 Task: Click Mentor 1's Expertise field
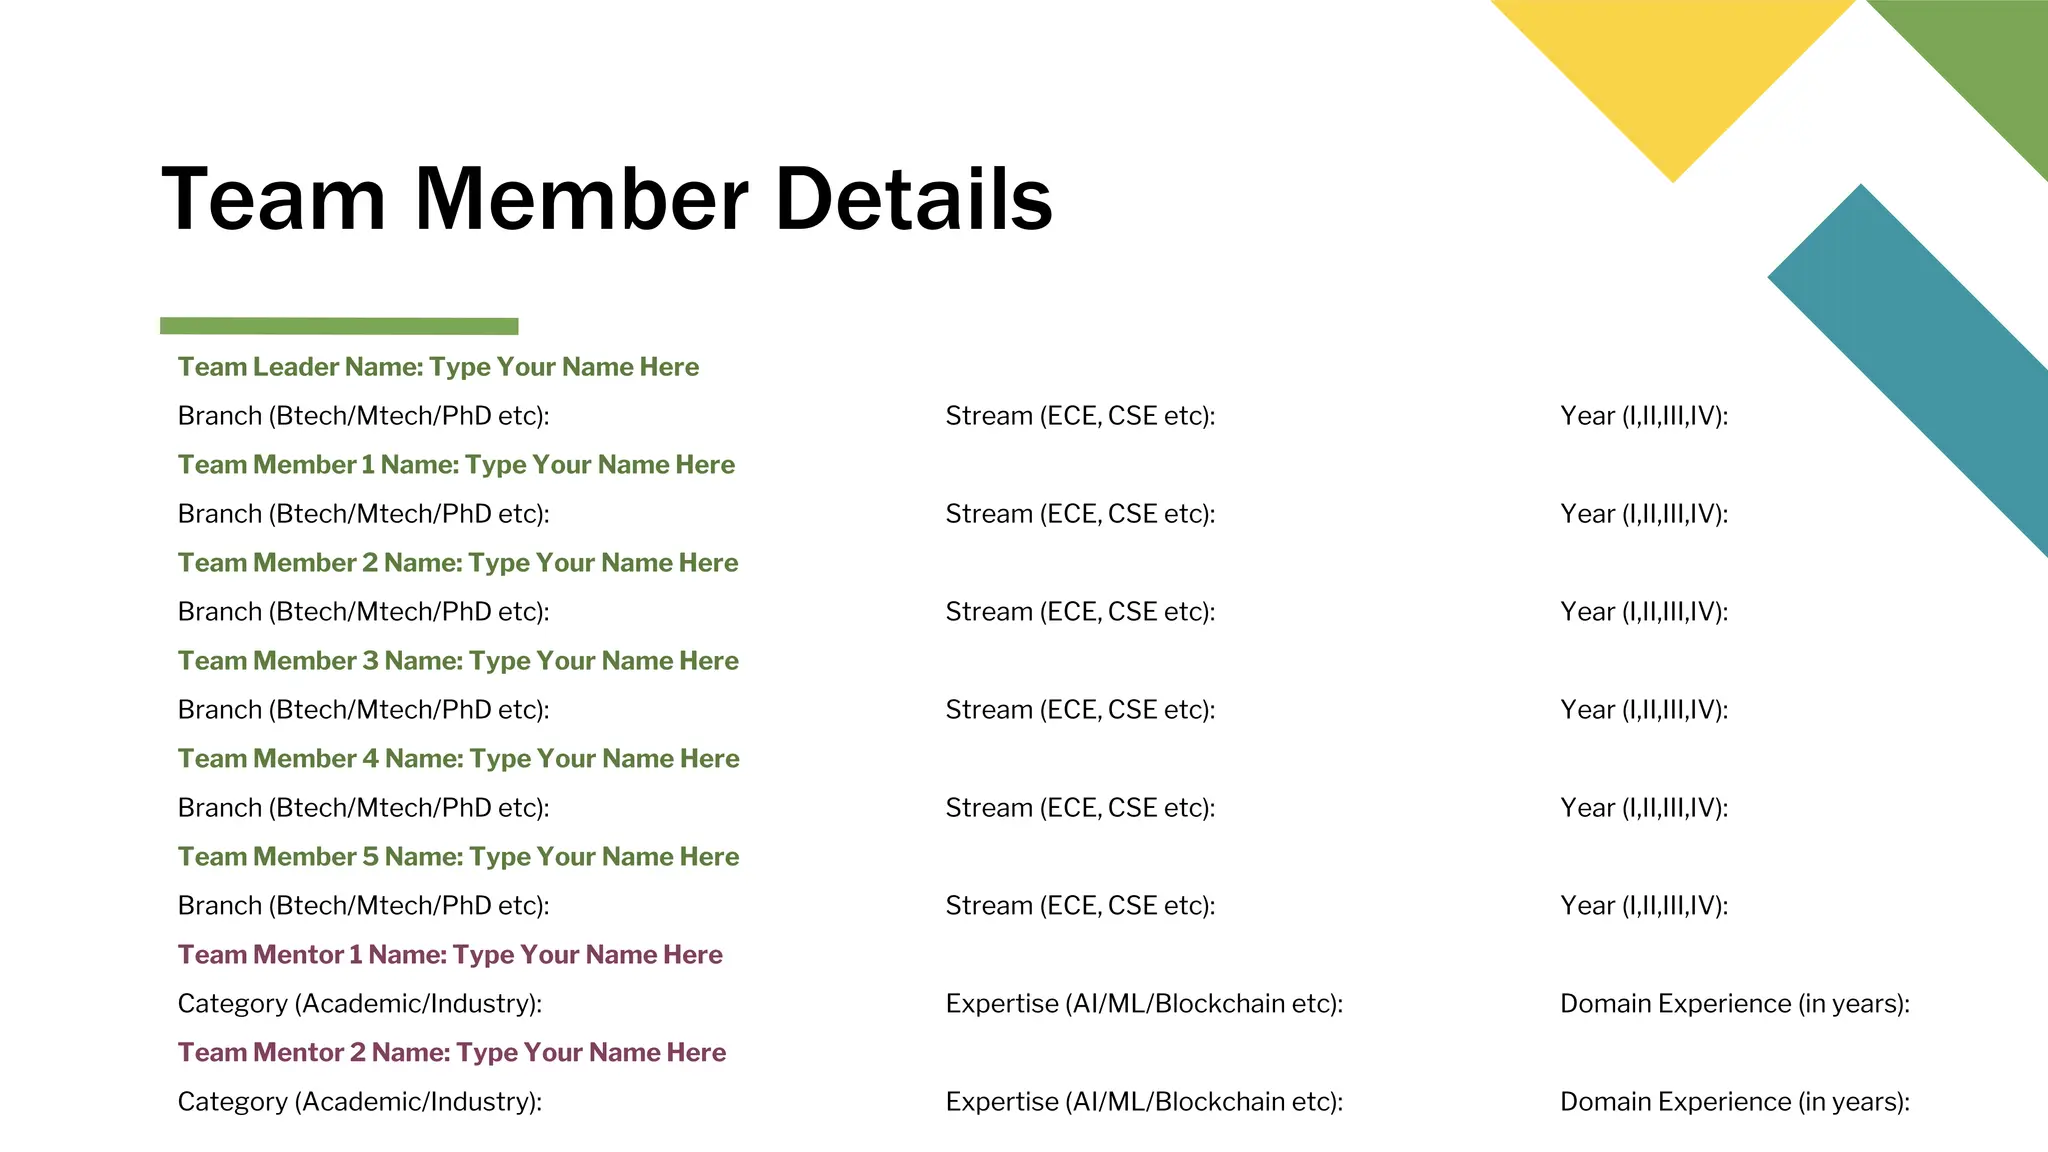tap(1144, 1004)
